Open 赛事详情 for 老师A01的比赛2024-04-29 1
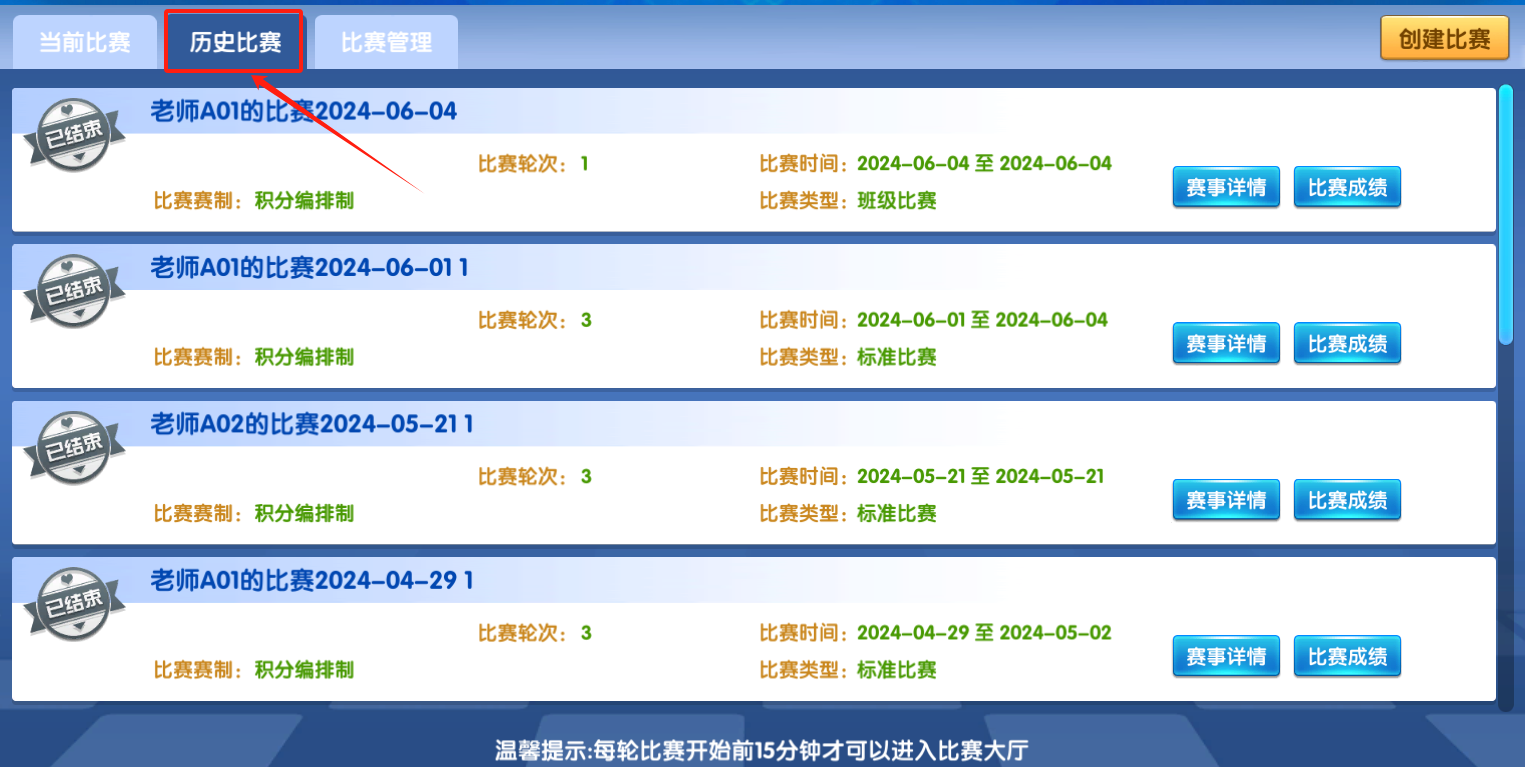The height and width of the screenshot is (767, 1525). (x=1226, y=656)
